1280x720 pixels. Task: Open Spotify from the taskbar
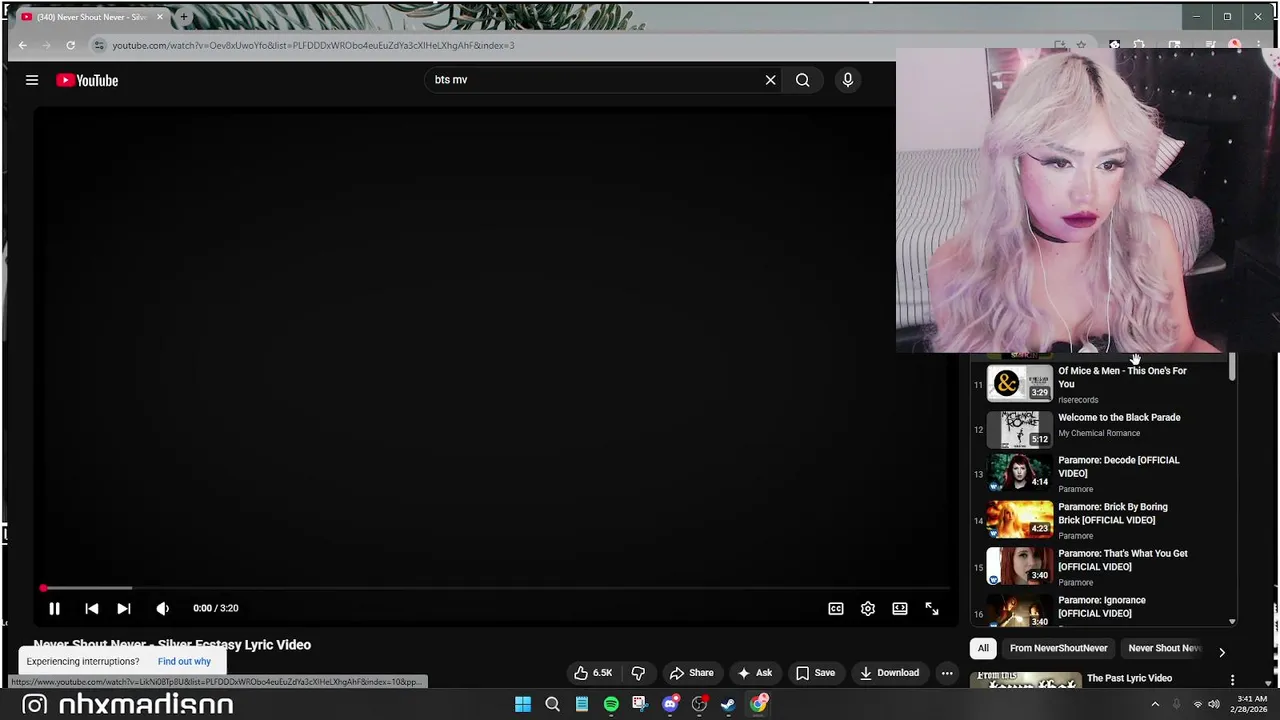coord(611,704)
